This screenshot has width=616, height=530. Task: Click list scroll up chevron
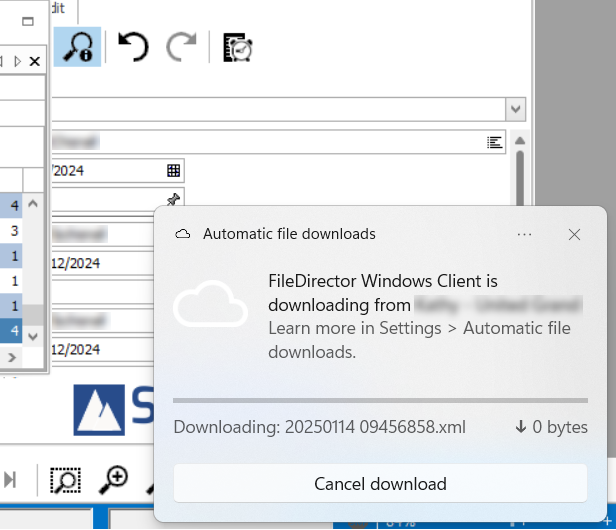coord(33,204)
